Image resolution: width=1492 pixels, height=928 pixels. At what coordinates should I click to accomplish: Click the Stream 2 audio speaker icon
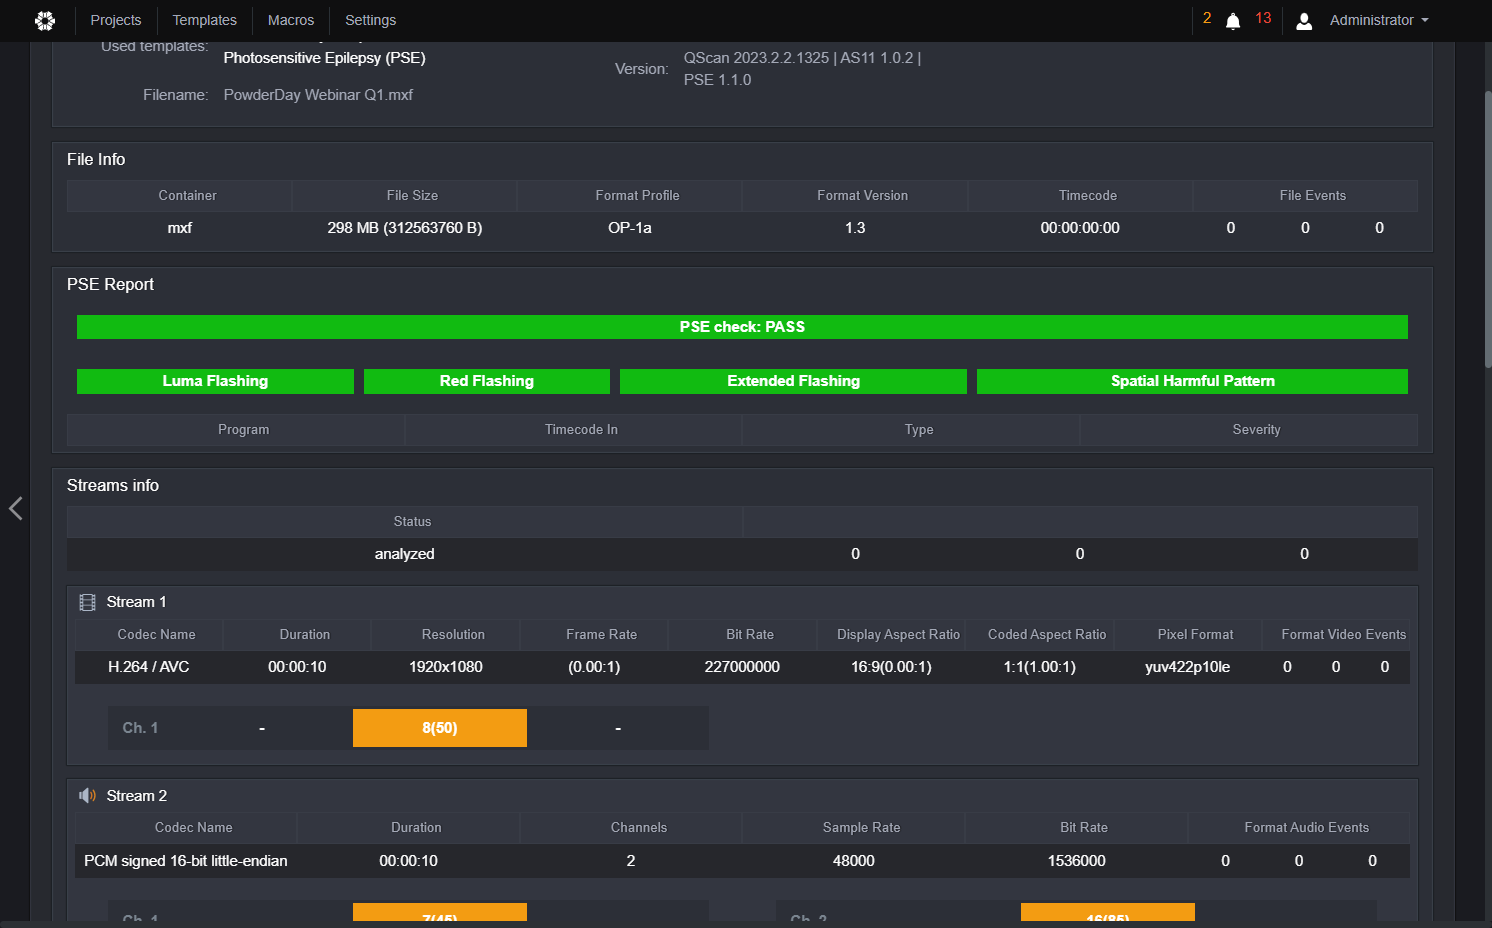87,796
